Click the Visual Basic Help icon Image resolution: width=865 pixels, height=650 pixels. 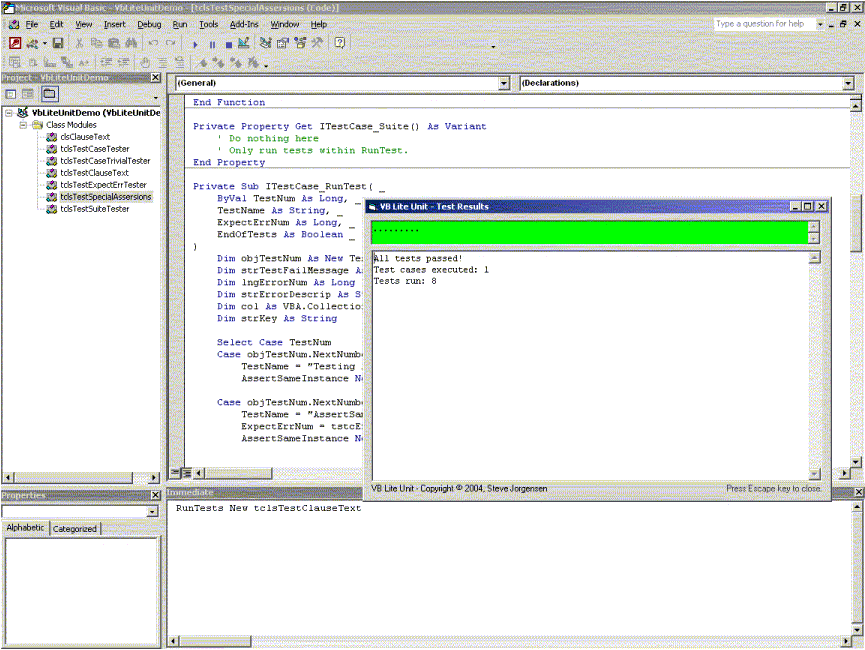[340, 43]
